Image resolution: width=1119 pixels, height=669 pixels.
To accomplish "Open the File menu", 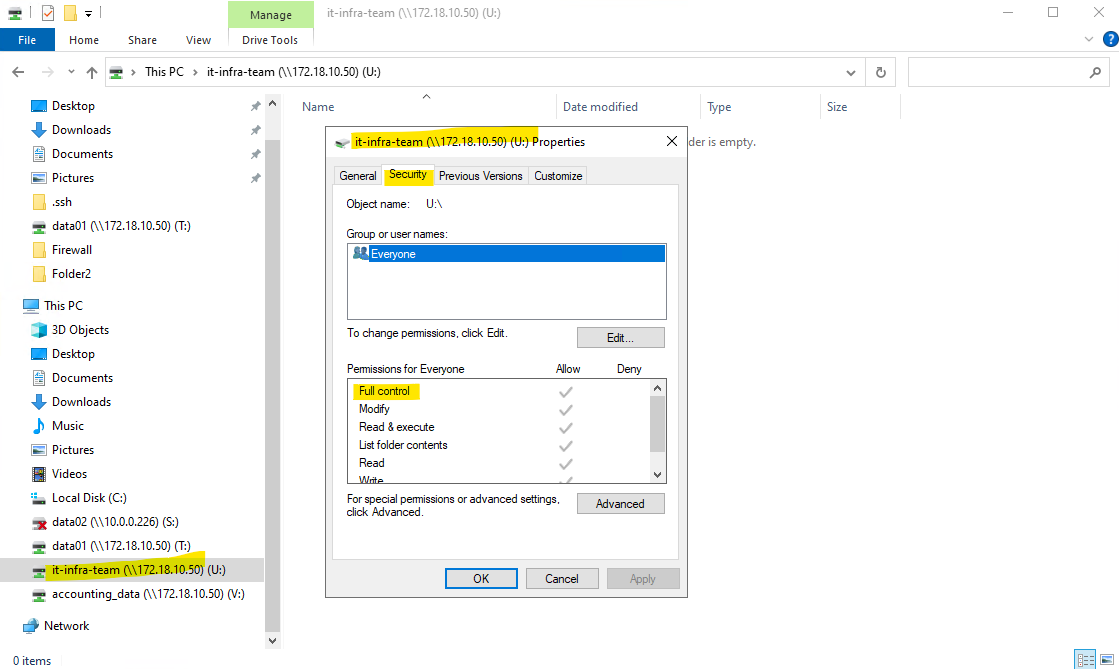I will tap(27, 40).
